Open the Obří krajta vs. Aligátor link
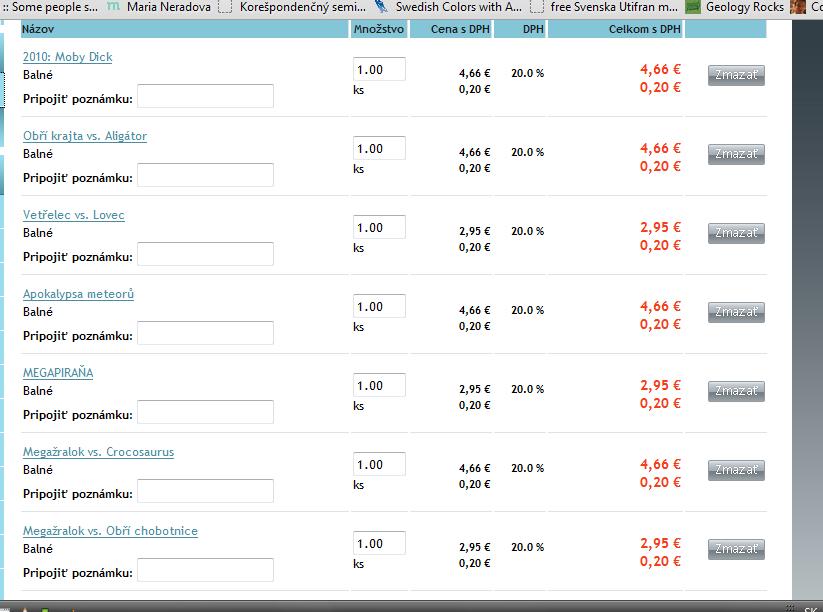The height and width of the screenshot is (612, 823). point(85,136)
